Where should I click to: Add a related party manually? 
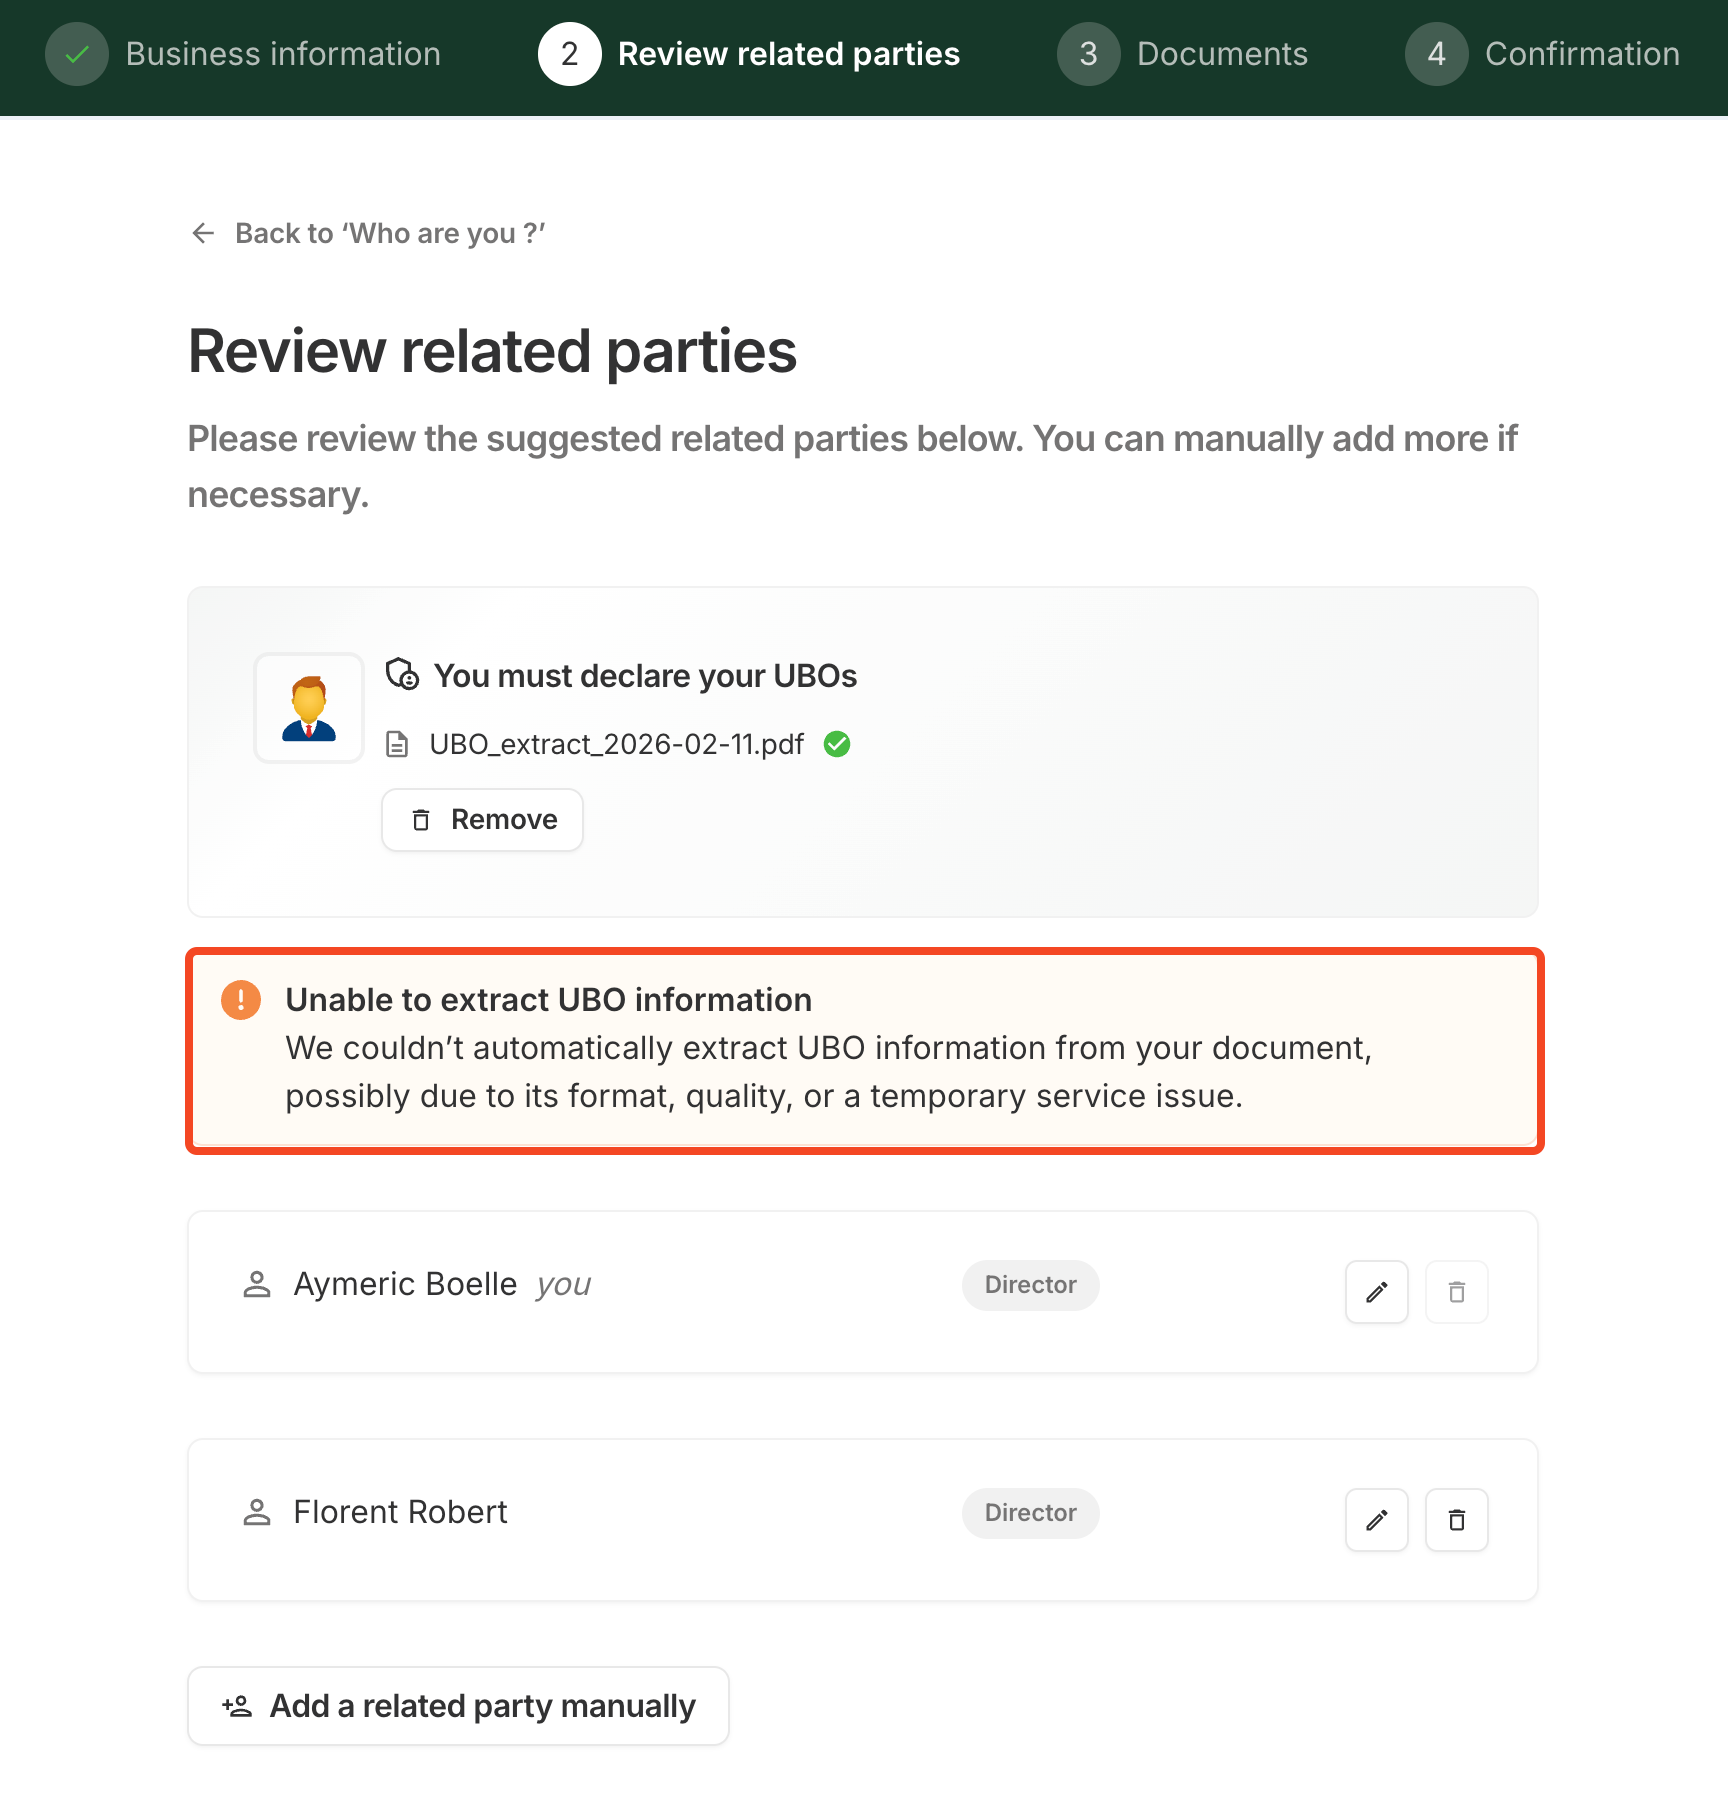click(x=458, y=1706)
